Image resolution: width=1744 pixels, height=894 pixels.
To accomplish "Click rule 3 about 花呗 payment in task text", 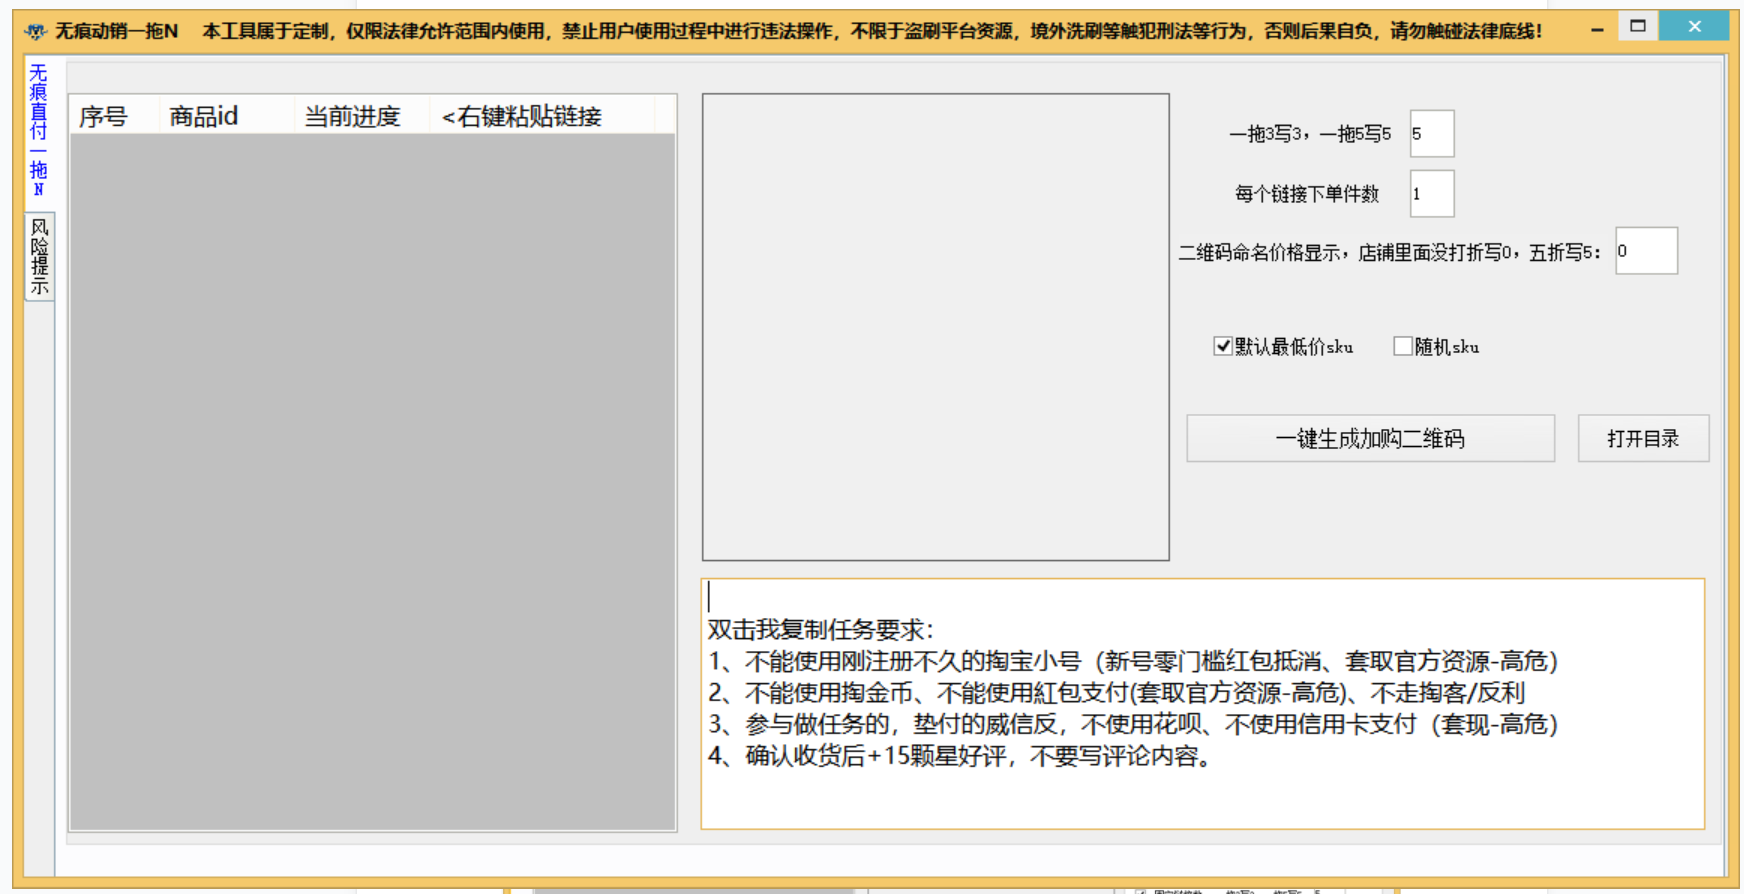I will click(x=1133, y=724).
